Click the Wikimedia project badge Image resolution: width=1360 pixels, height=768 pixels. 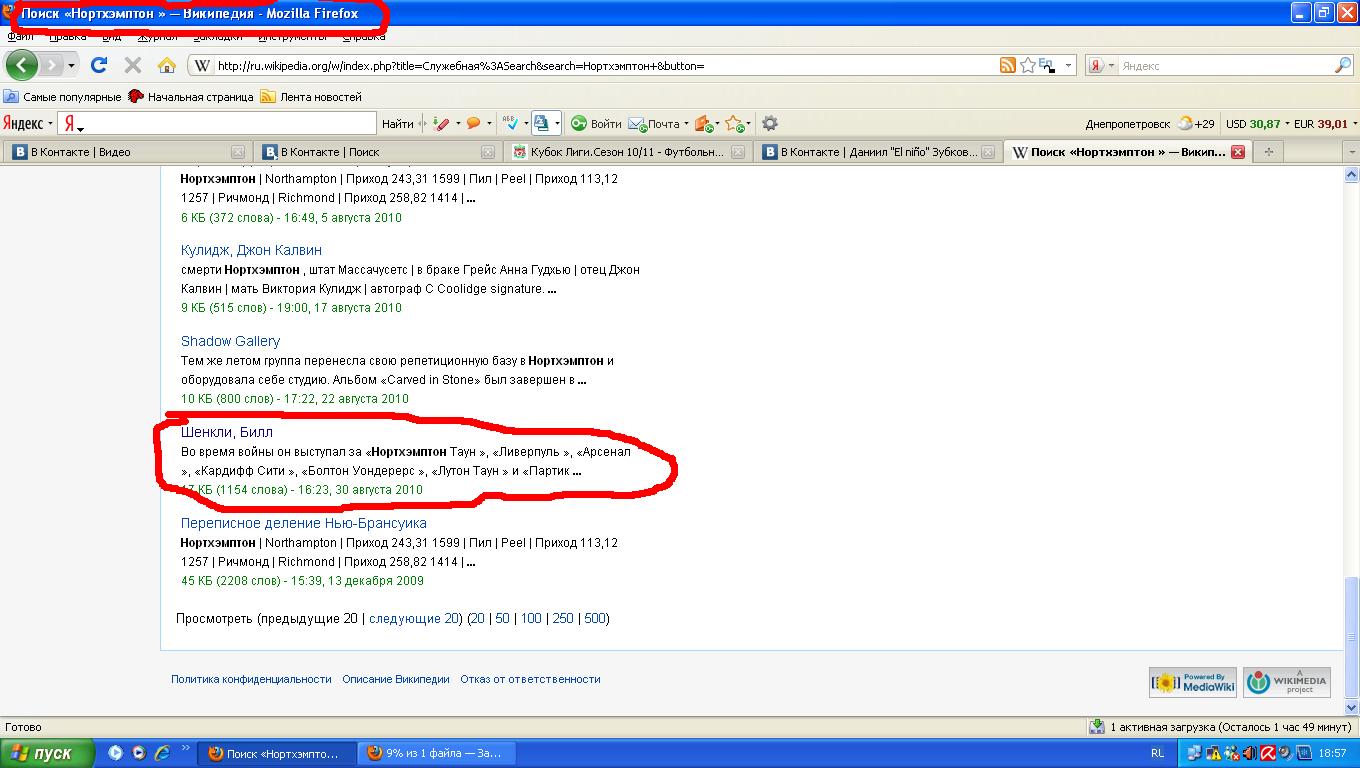click(x=1287, y=682)
